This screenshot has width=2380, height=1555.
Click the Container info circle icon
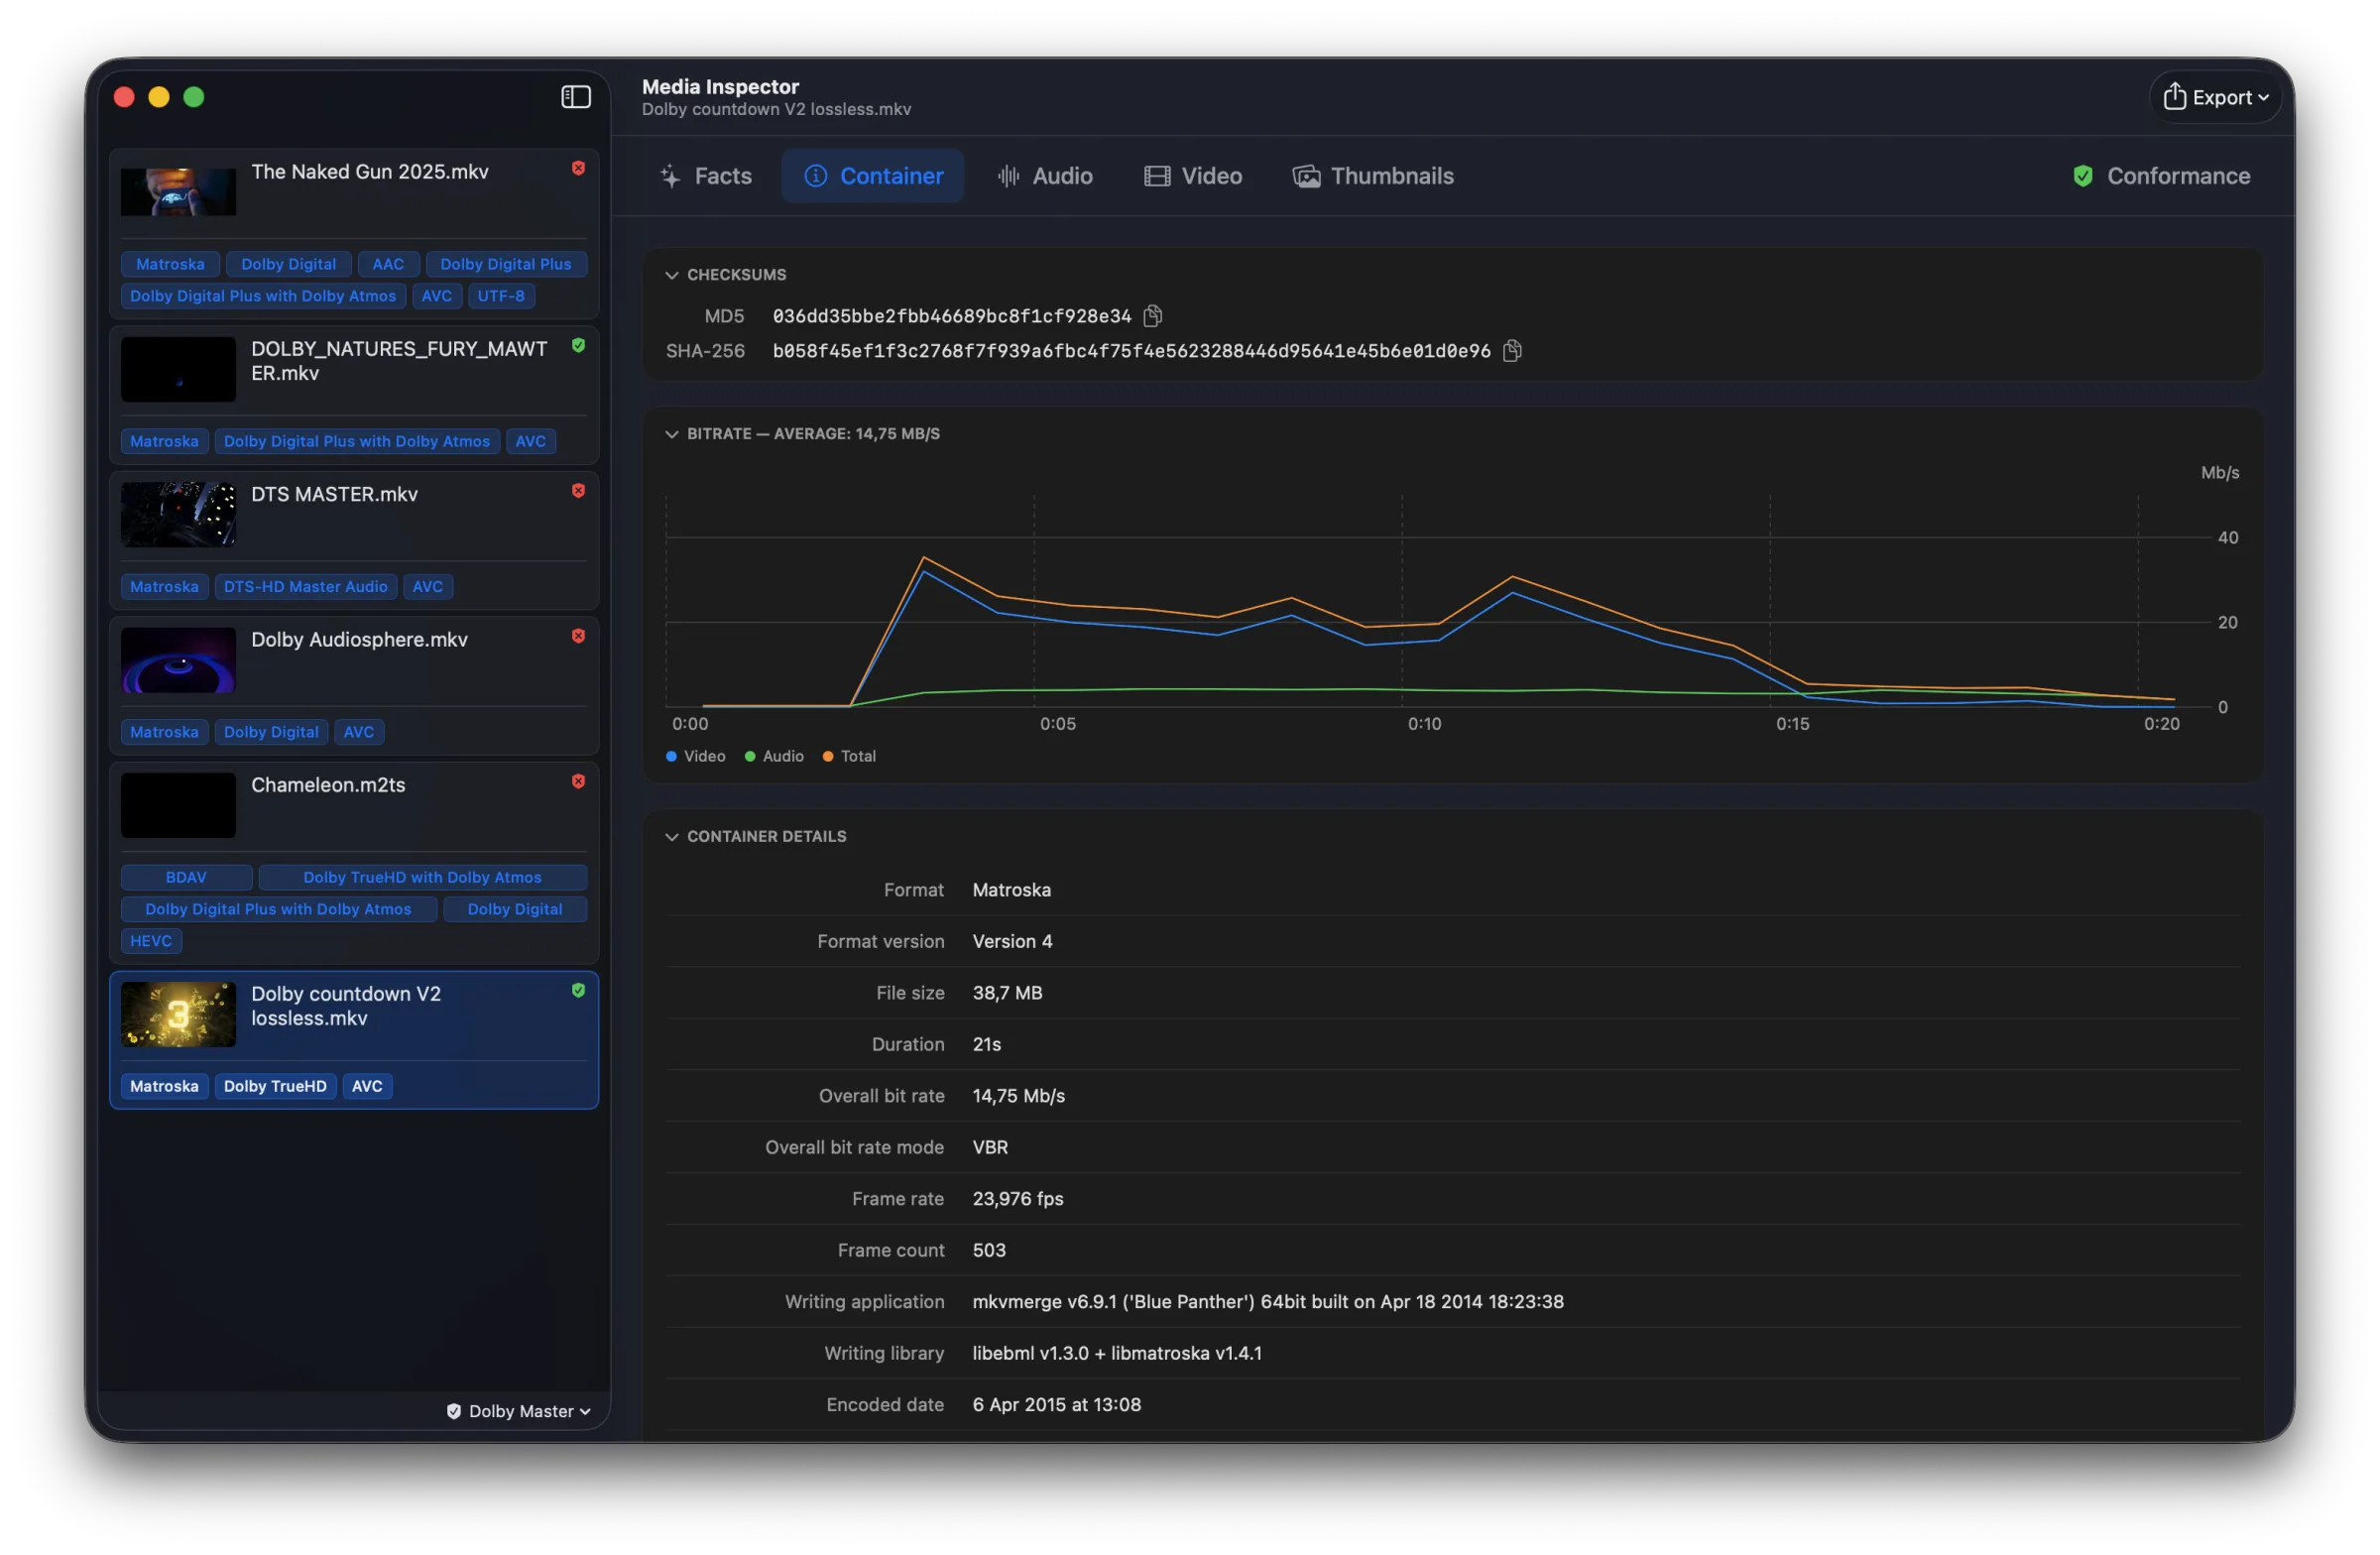point(816,177)
